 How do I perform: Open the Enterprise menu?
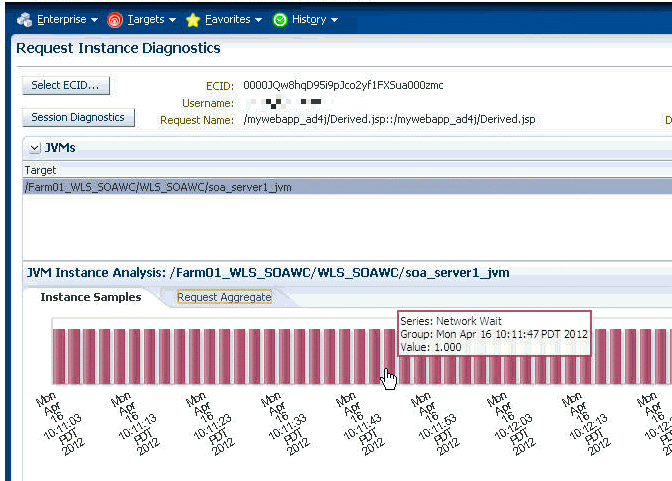click(62, 20)
